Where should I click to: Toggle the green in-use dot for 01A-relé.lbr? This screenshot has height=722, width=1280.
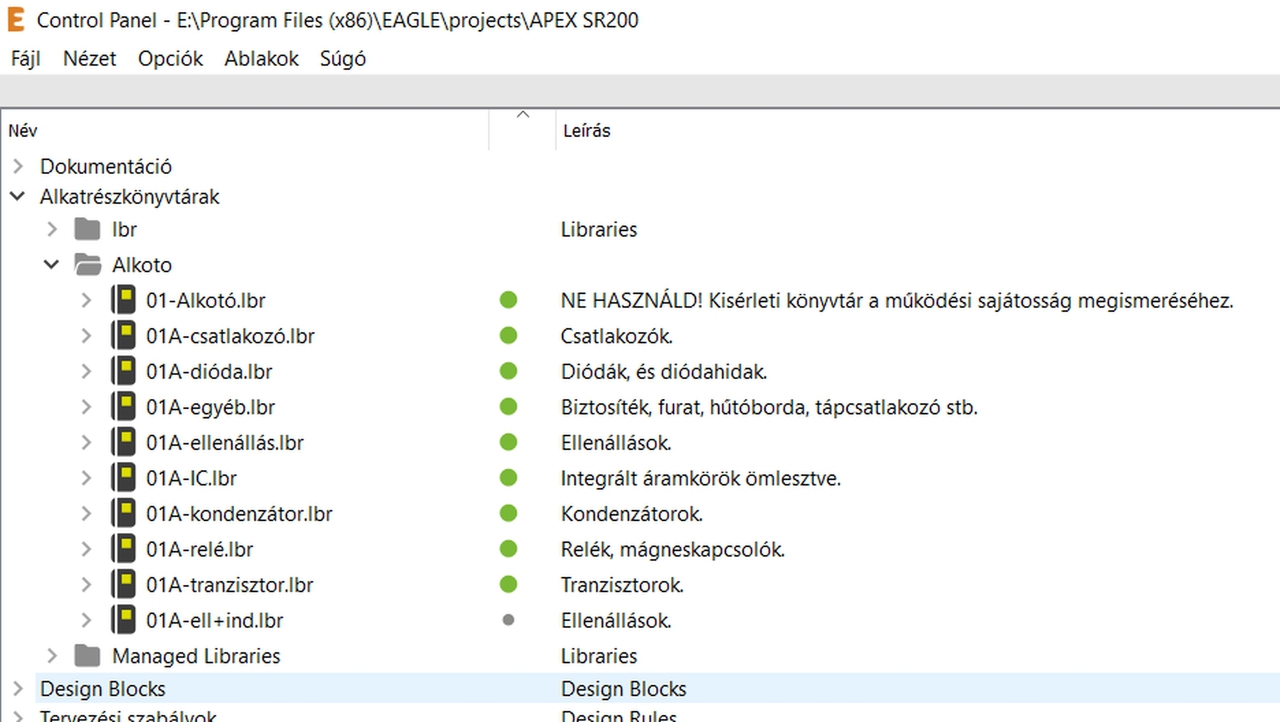point(508,549)
